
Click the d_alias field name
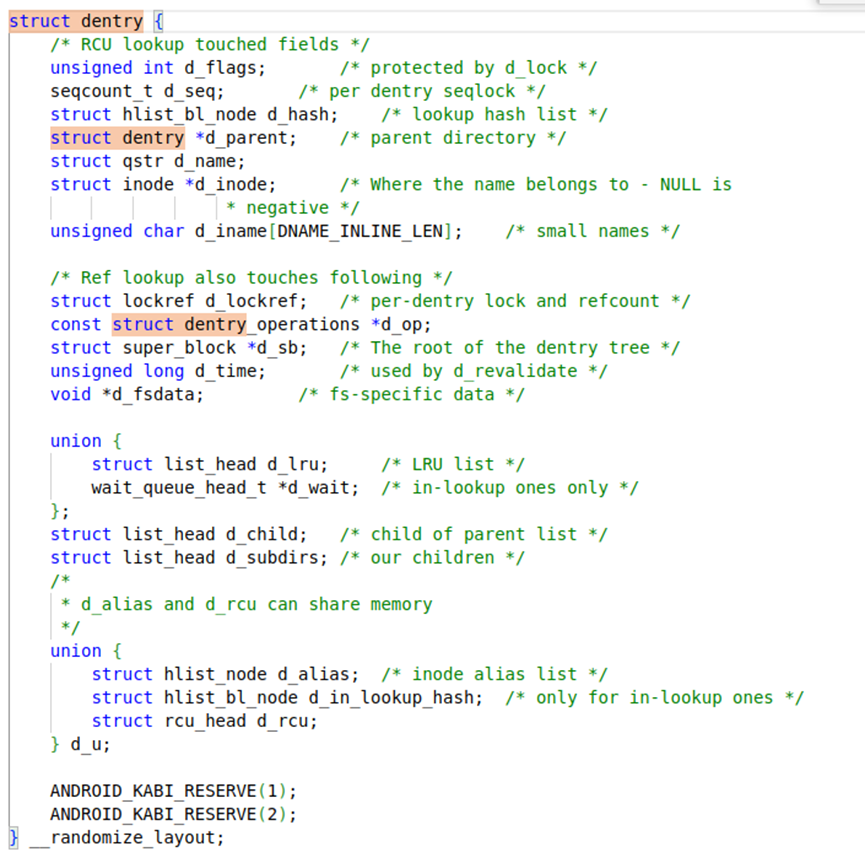tap(313, 674)
